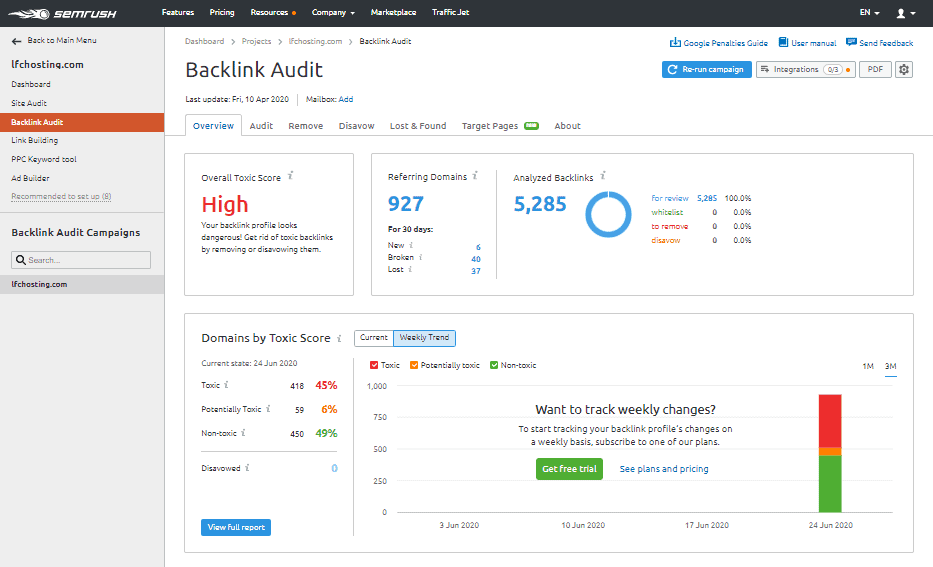Click info icon next to Referring Domains

pos(475,176)
